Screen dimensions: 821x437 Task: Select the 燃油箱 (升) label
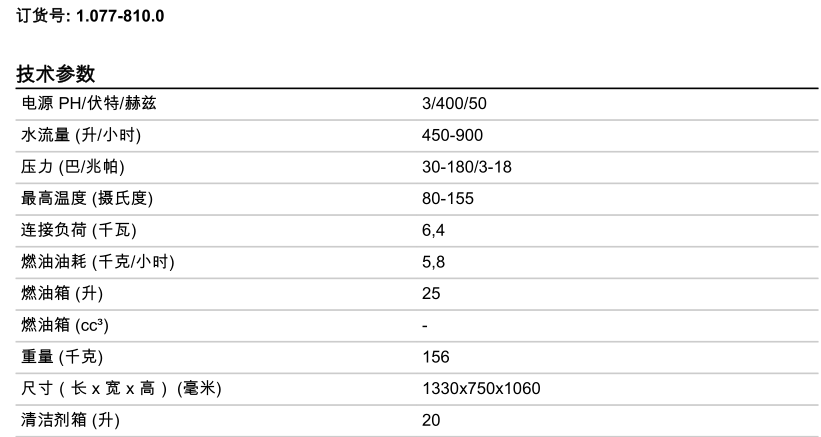click(63, 294)
